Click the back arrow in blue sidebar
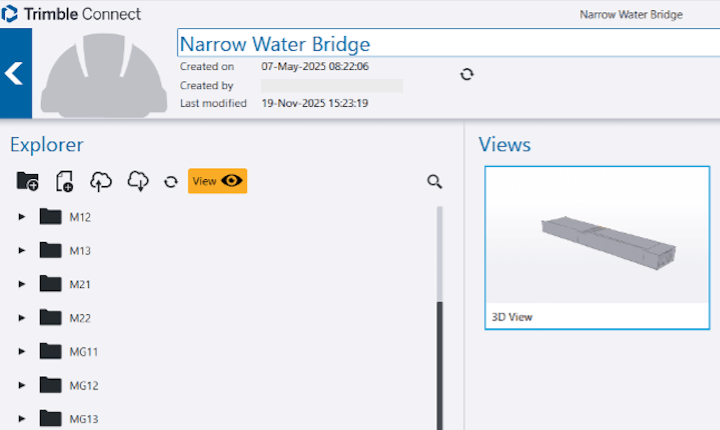This screenshot has width=720, height=430. pos(15,73)
